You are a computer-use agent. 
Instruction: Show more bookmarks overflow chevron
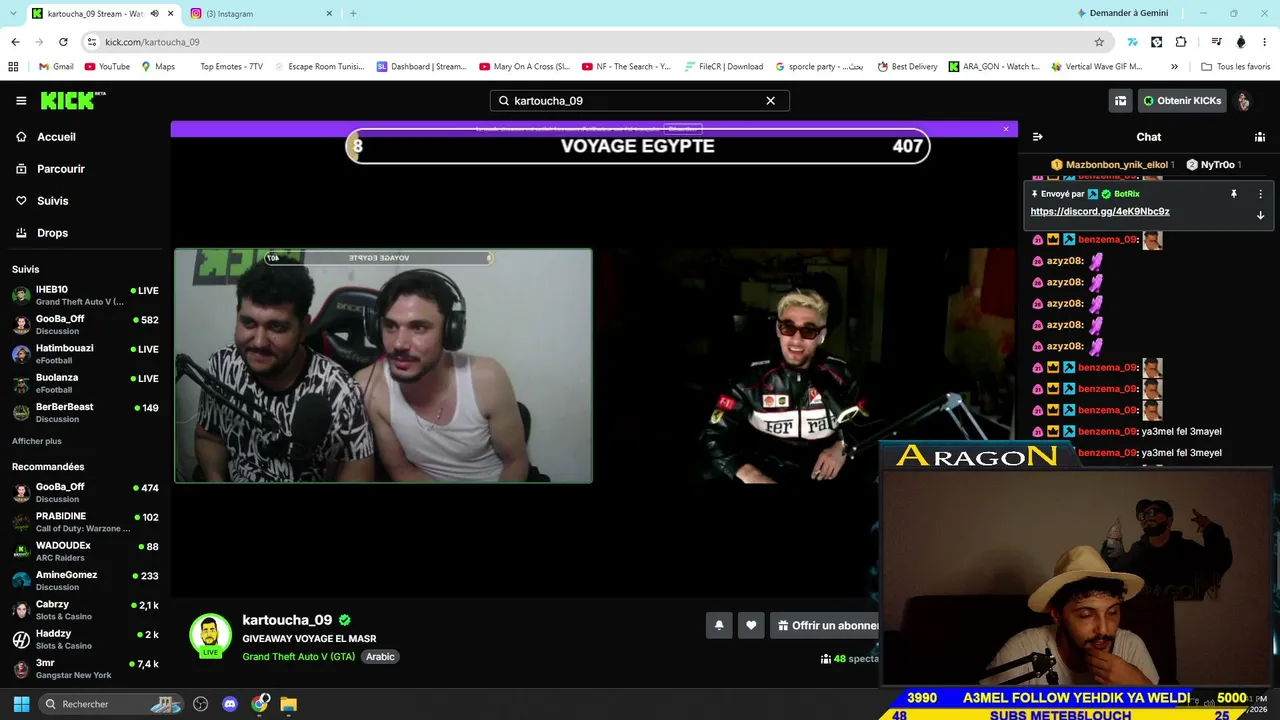[1174, 67]
